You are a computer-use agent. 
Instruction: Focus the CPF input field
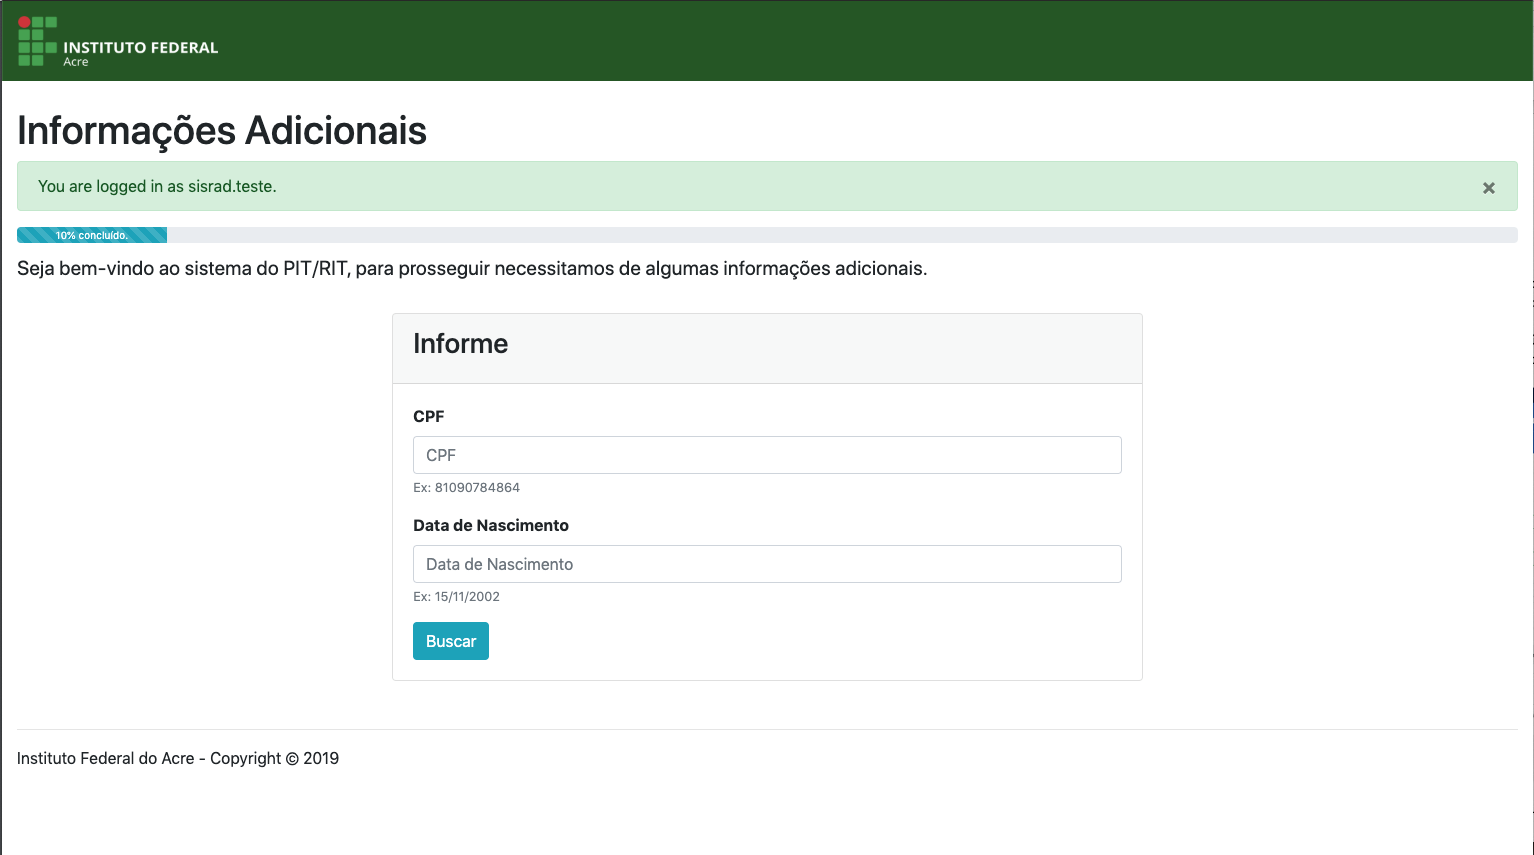[766, 455]
